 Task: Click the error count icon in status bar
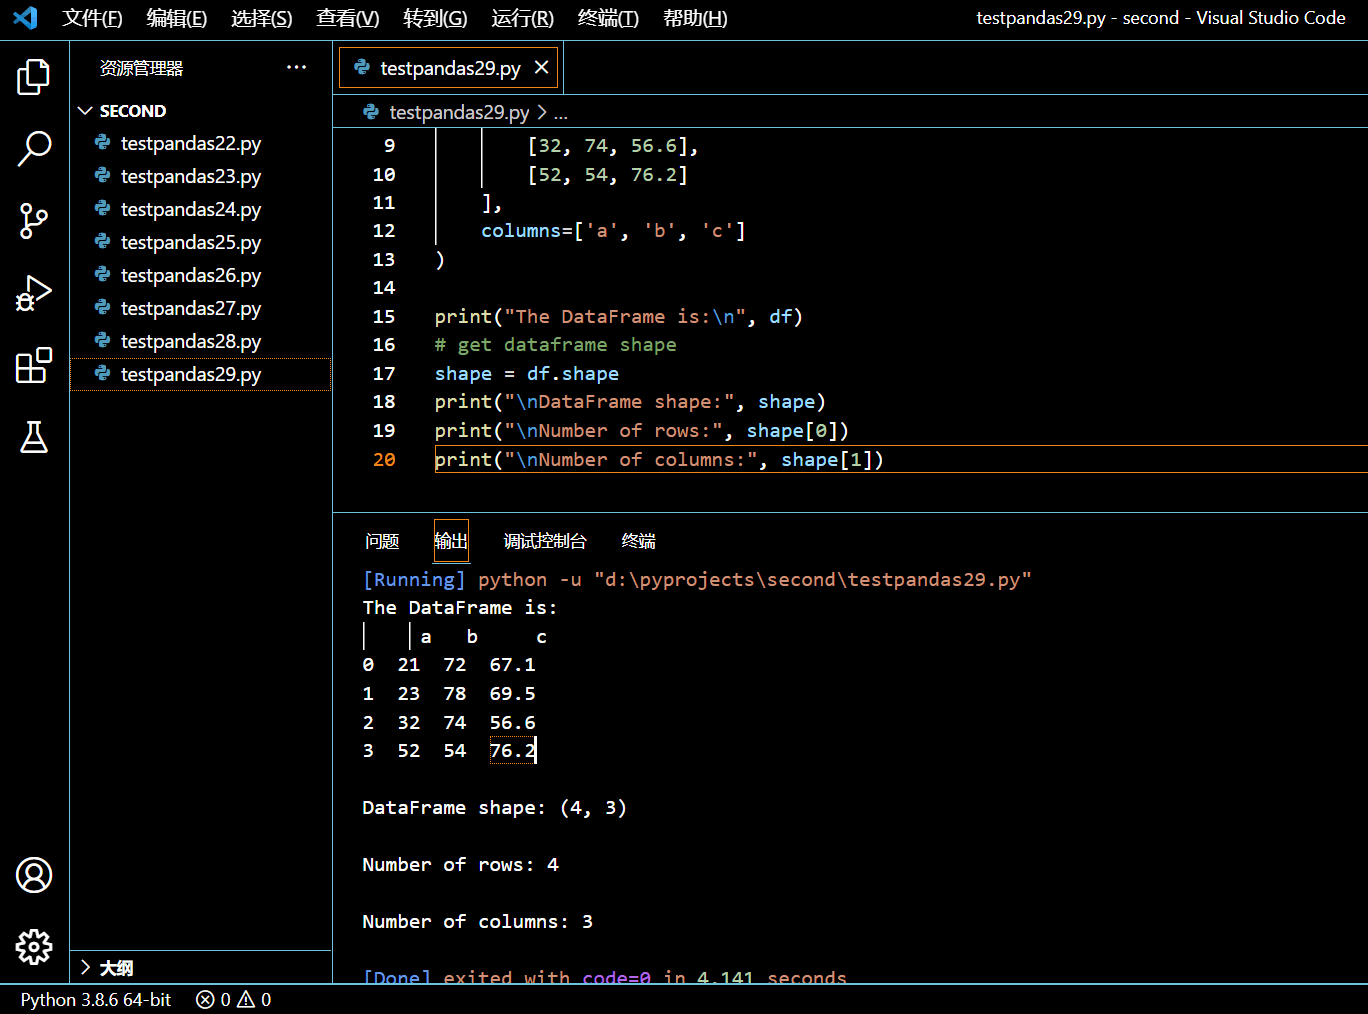205,999
